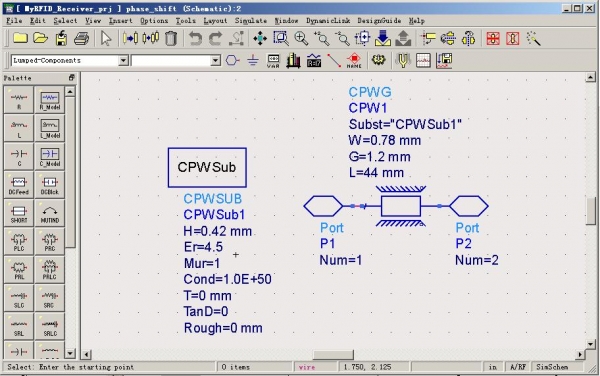This screenshot has width=600, height=376.
Task: Expand the empty component history dropdown
Action: [215, 60]
